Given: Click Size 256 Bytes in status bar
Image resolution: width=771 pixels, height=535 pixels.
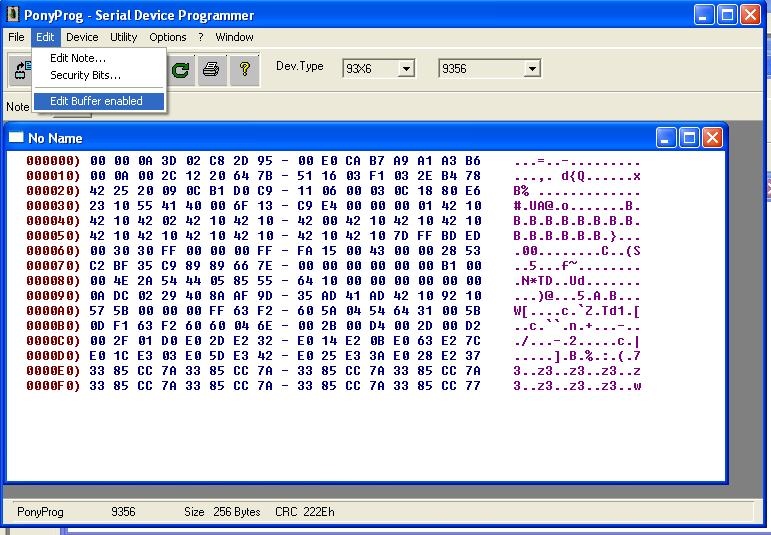Looking at the screenshot, I should coord(222,512).
